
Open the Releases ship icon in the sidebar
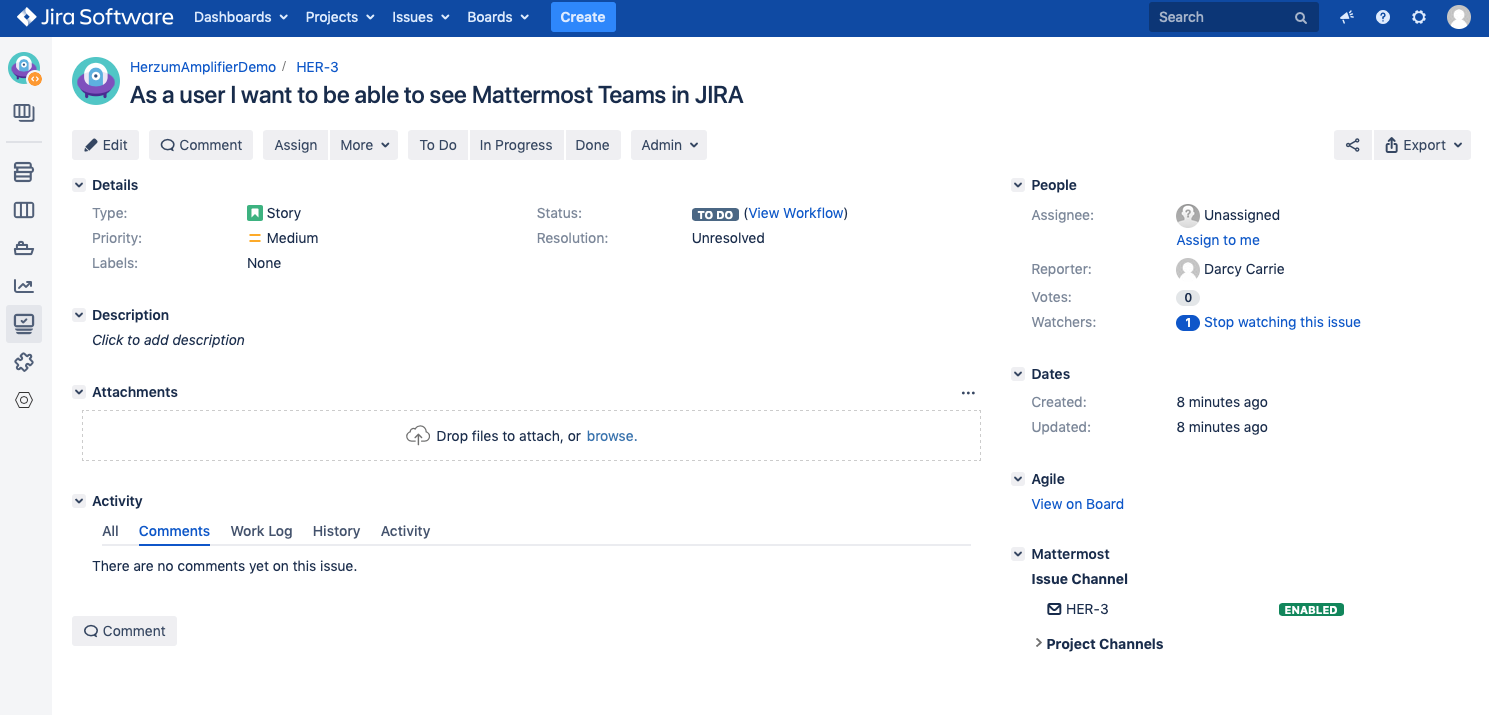(24, 248)
